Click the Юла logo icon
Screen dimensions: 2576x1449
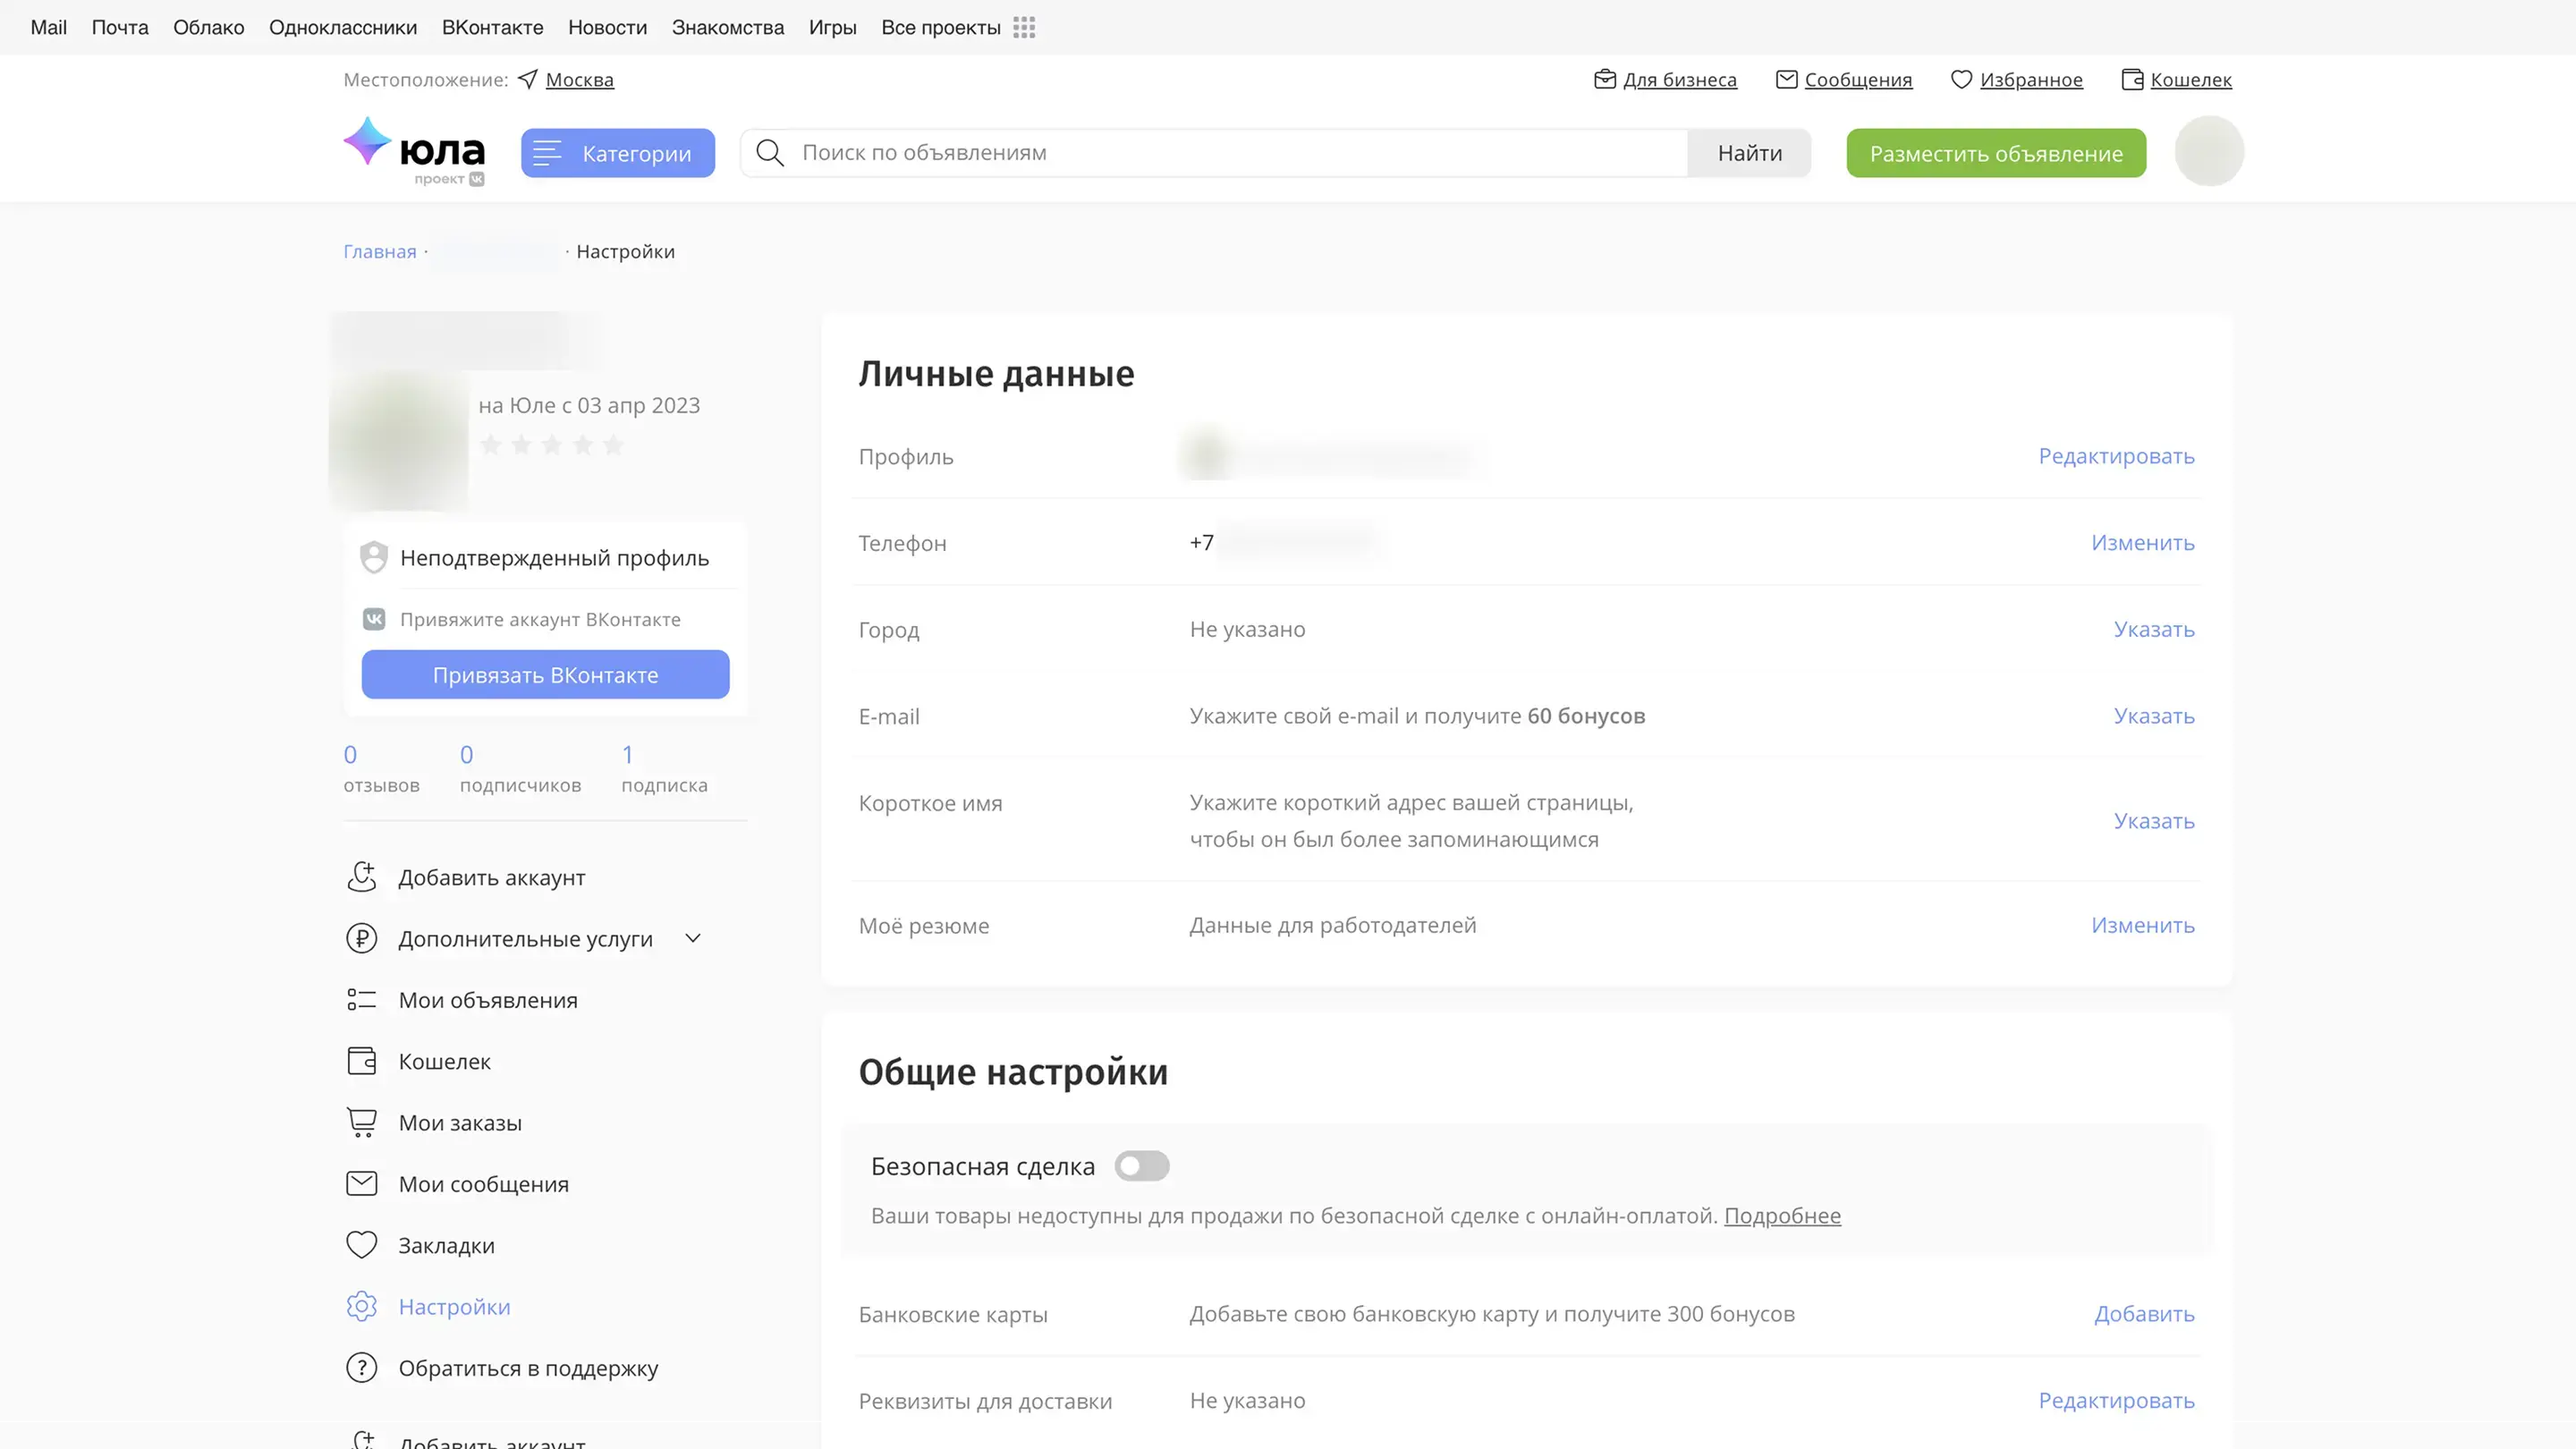coord(368,141)
